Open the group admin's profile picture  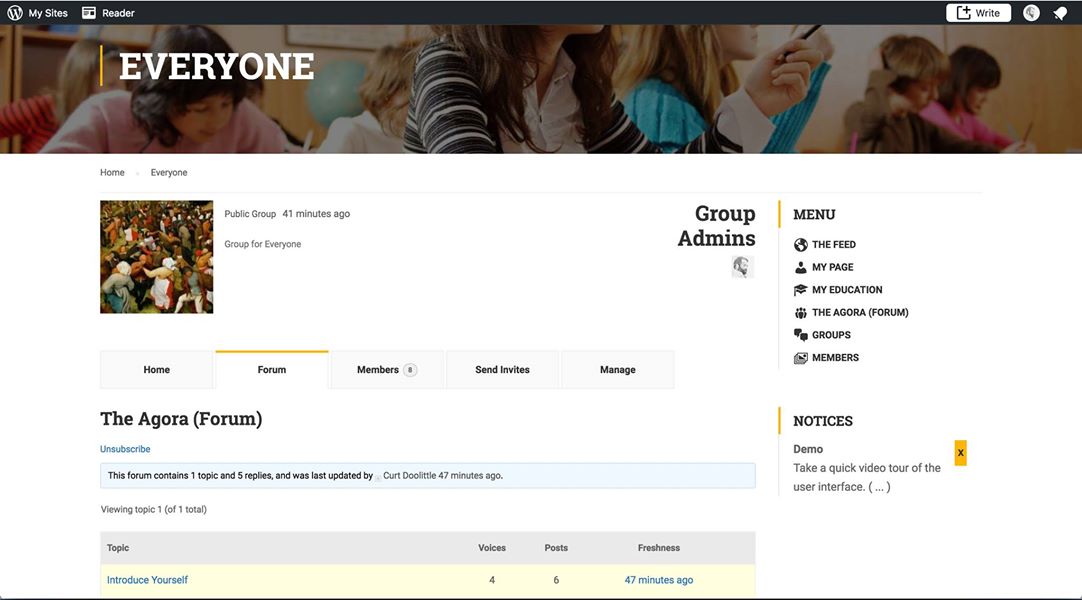point(741,267)
